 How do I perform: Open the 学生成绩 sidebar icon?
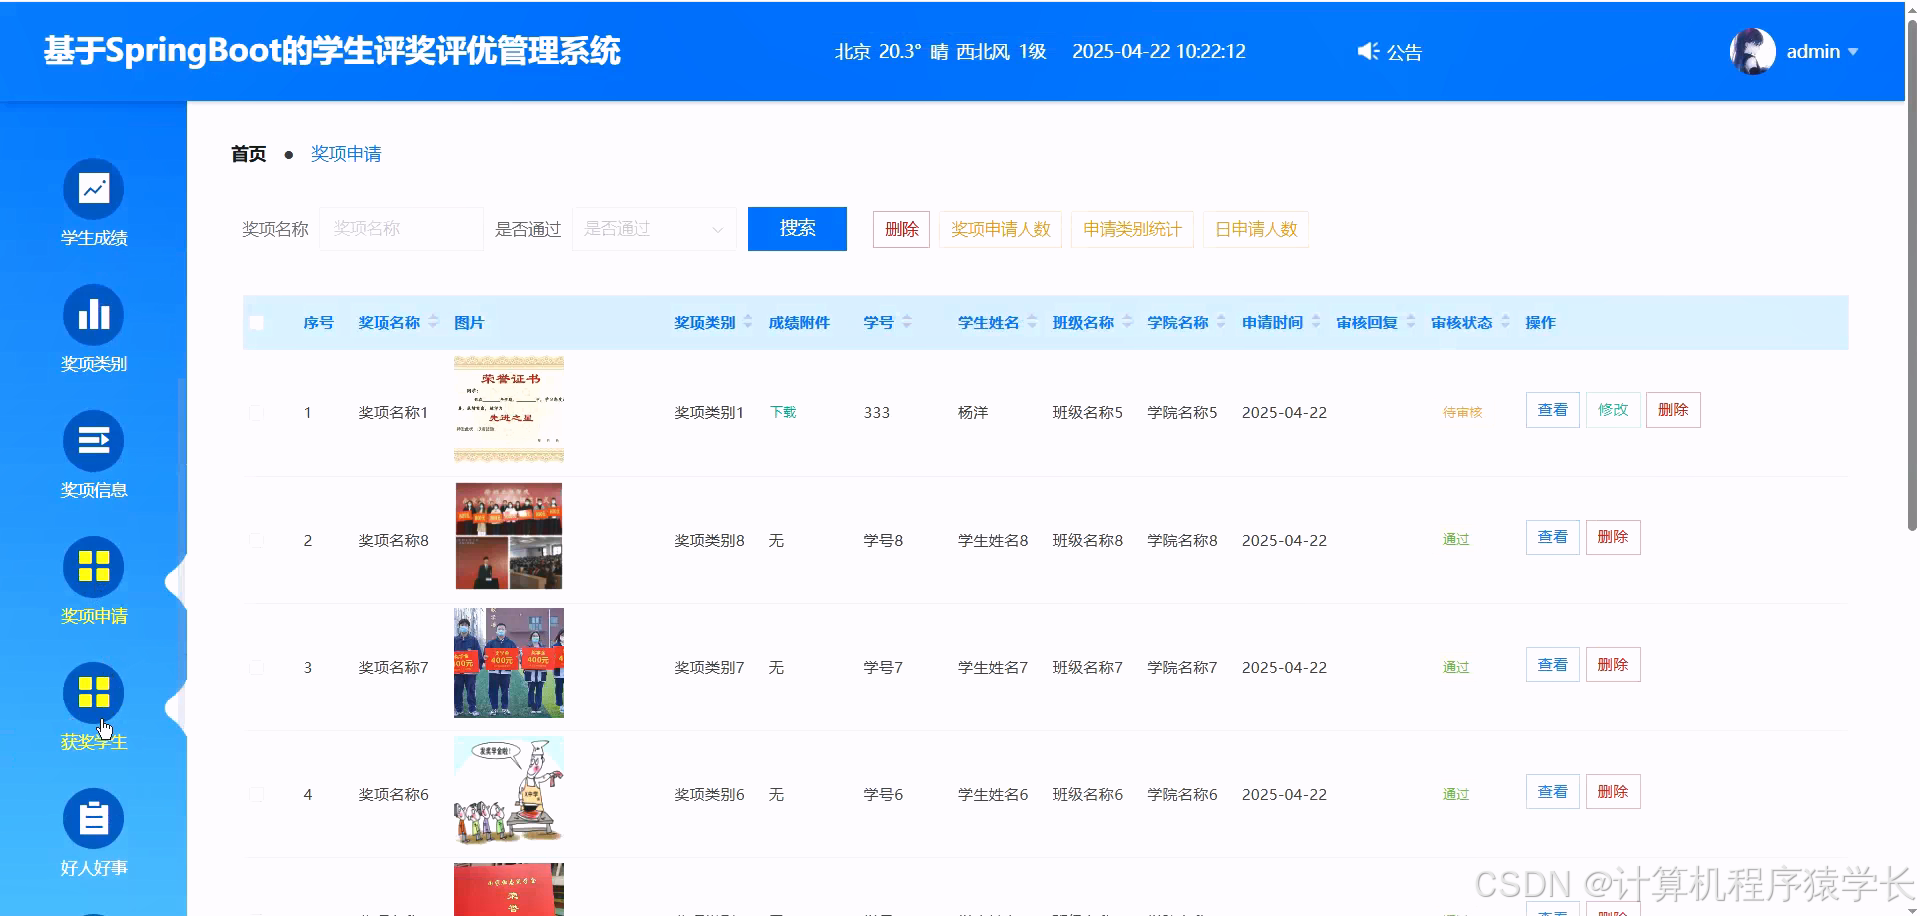93,189
